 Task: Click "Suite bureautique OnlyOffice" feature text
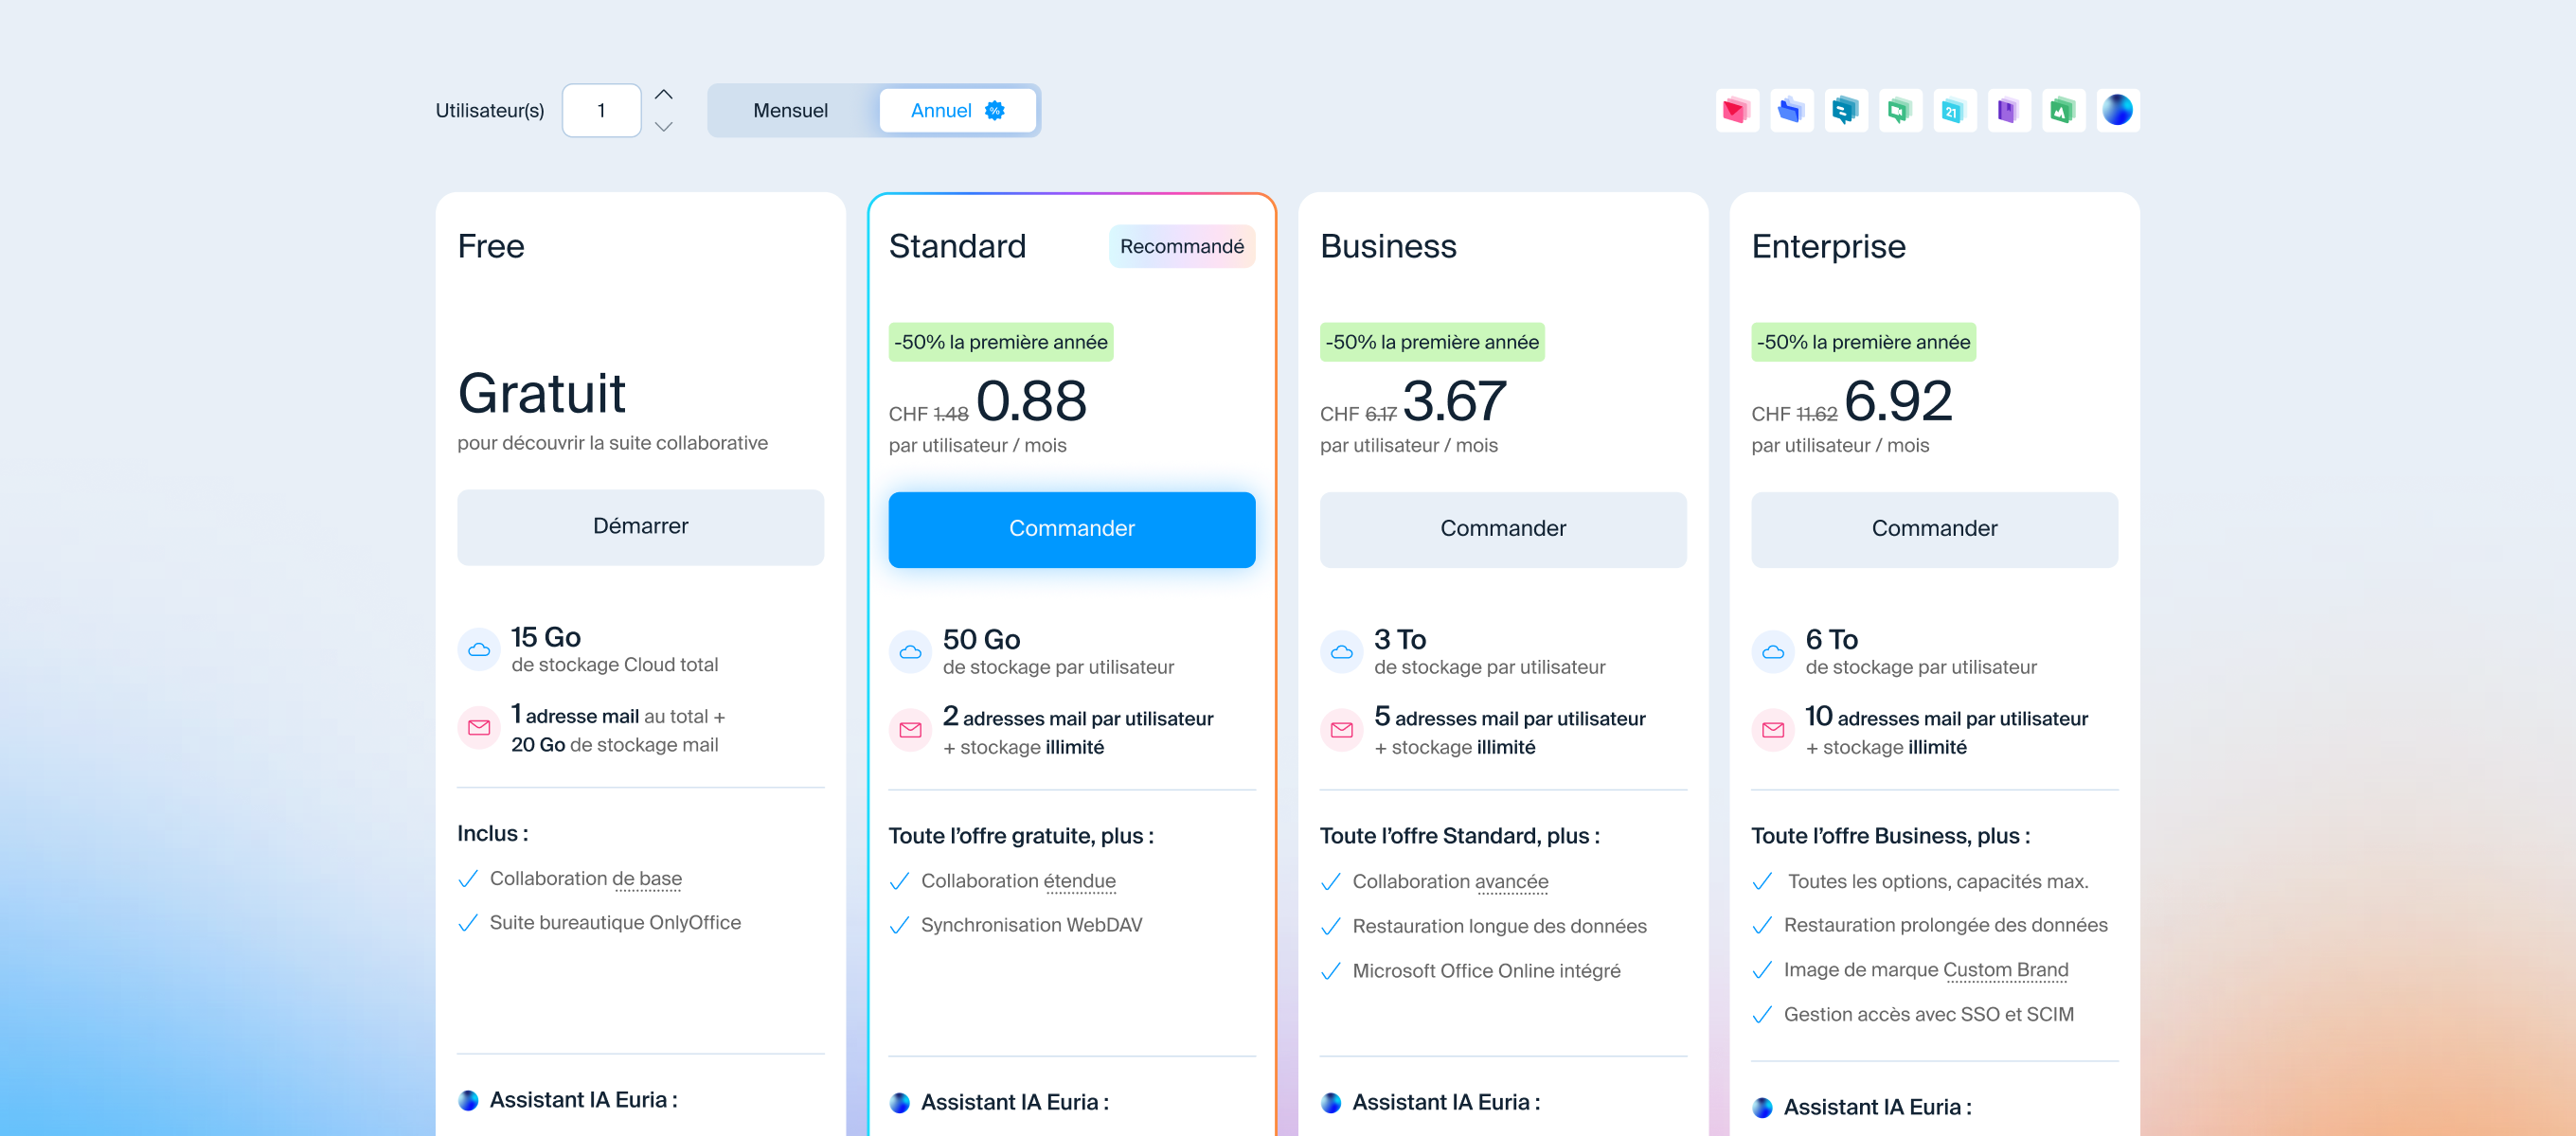pos(615,922)
